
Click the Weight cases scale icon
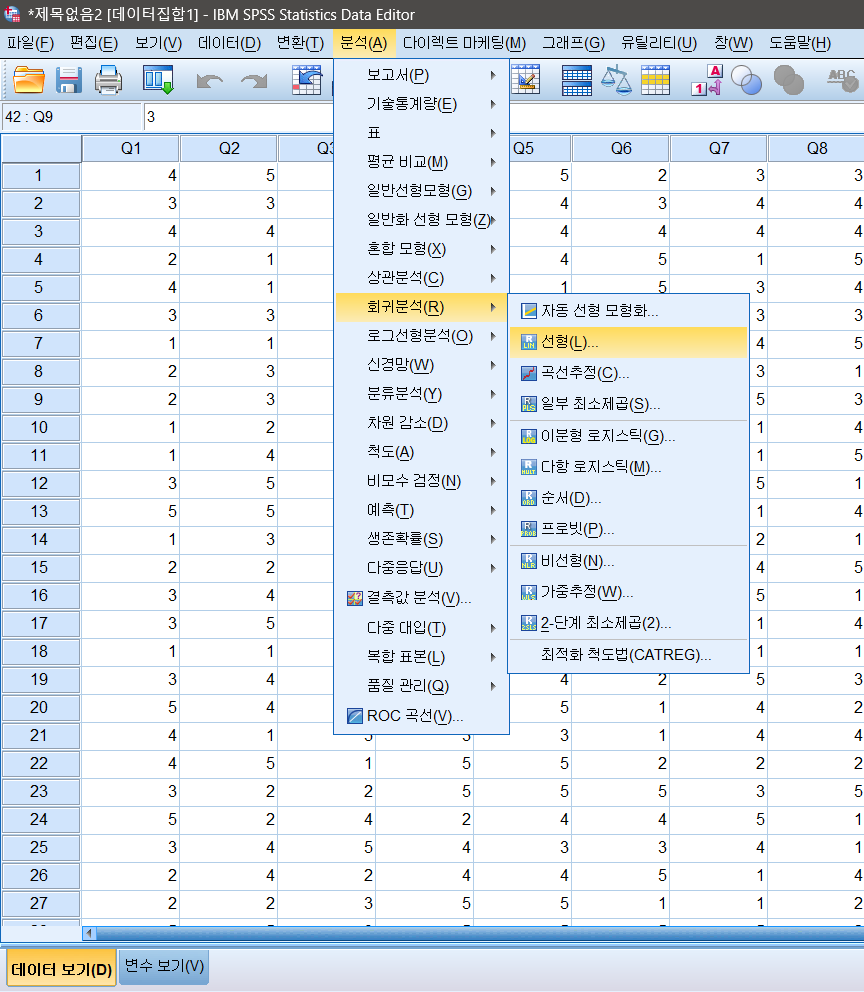615,80
